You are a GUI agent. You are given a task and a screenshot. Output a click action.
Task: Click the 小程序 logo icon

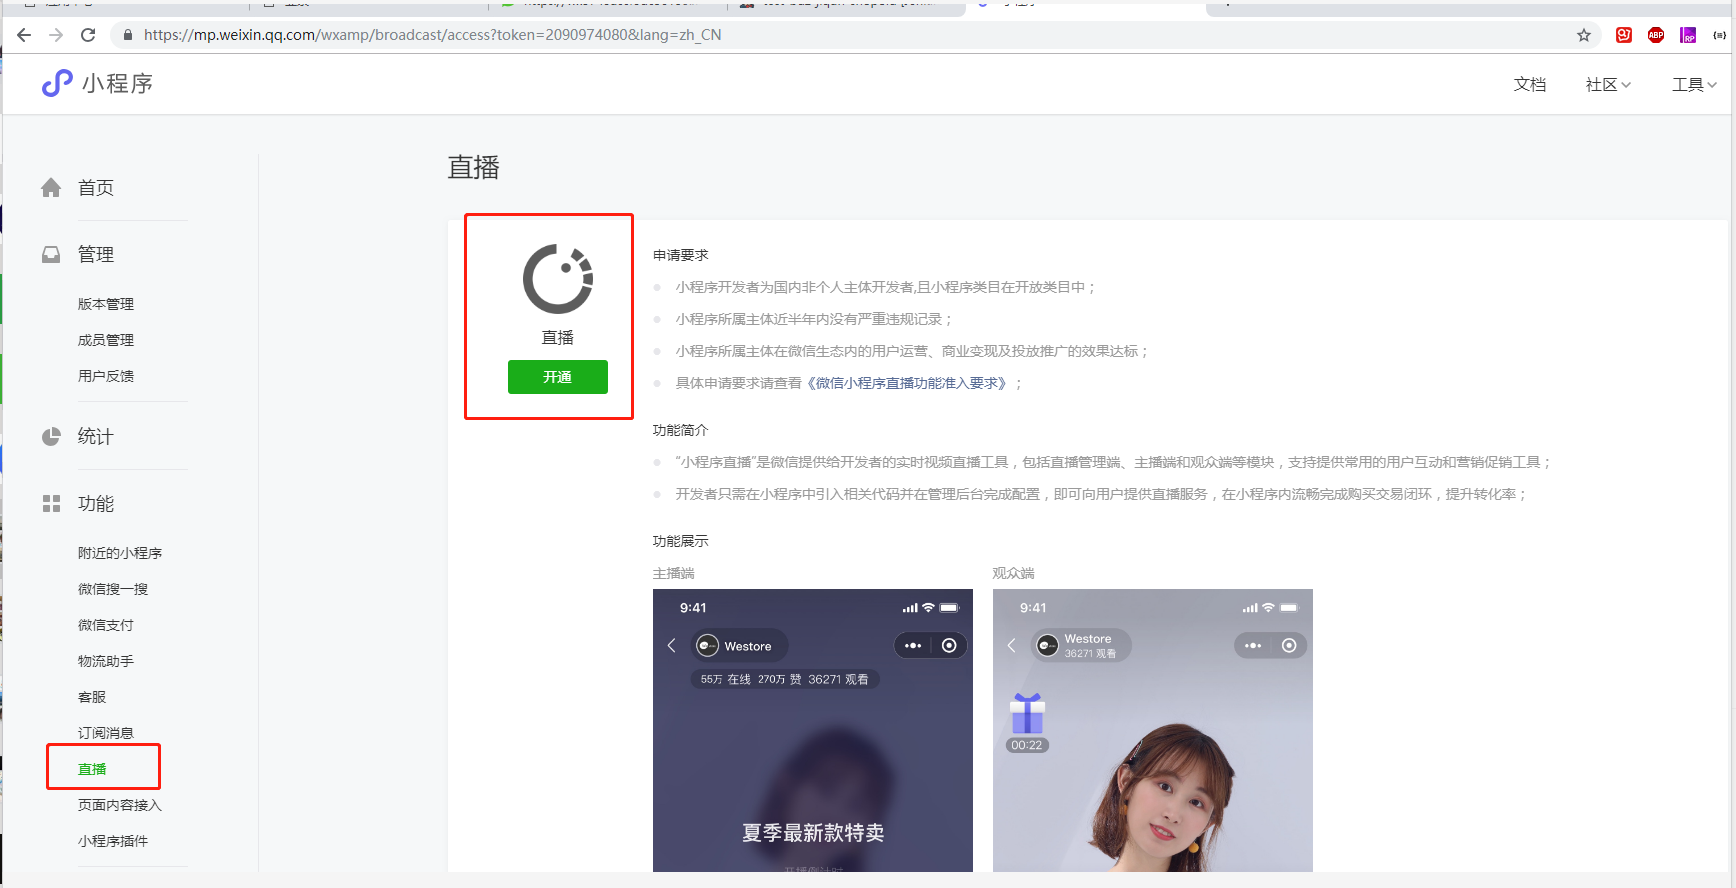coord(57,83)
